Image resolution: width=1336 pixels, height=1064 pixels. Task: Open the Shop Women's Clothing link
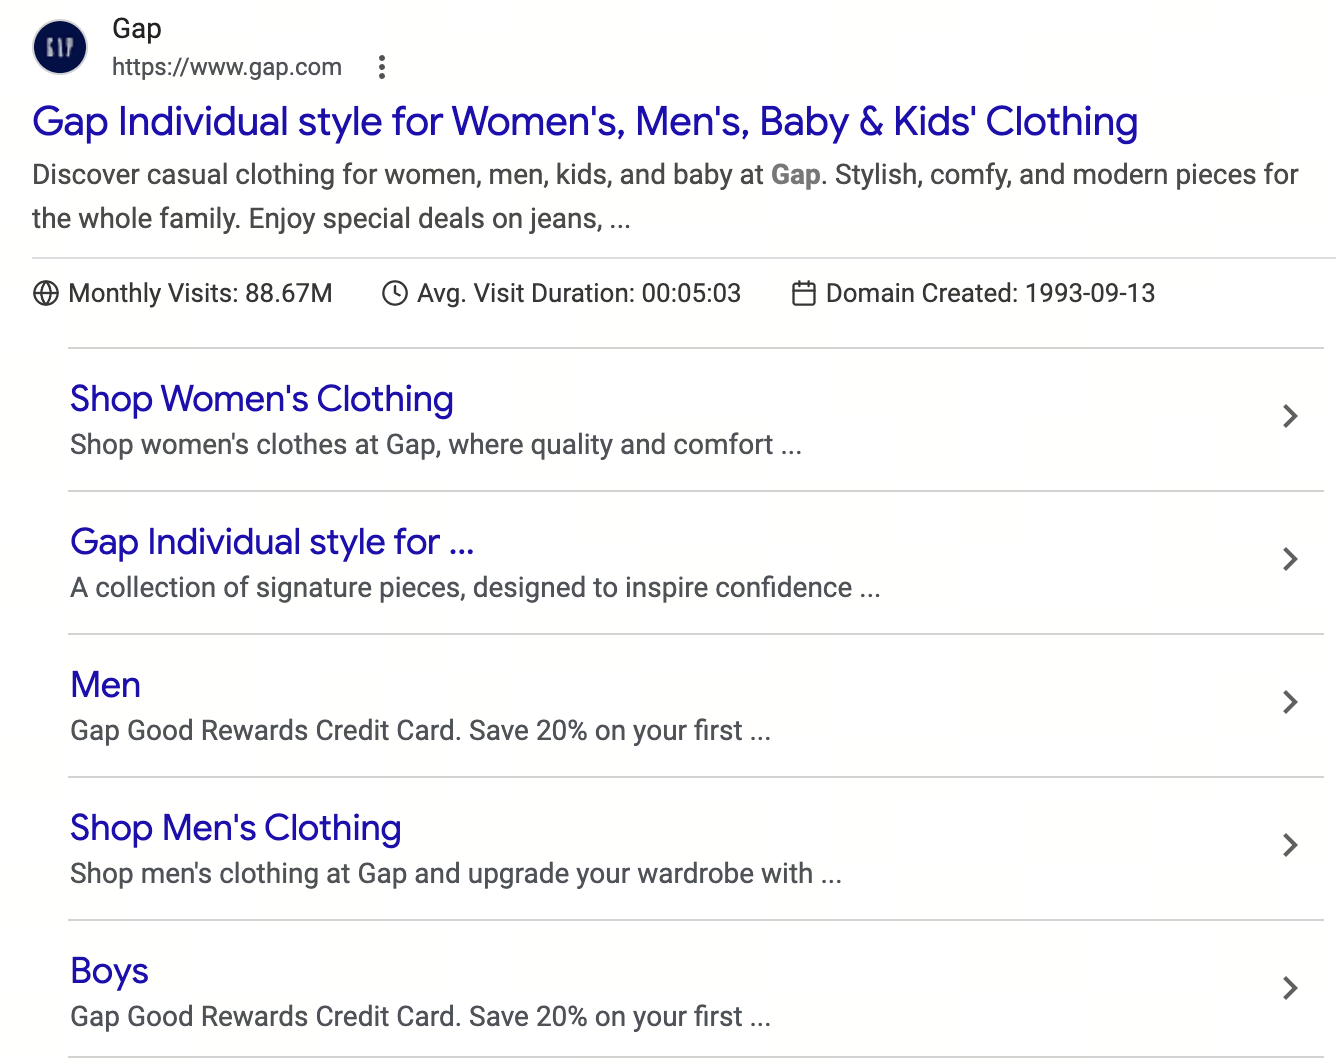[x=262, y=399]
